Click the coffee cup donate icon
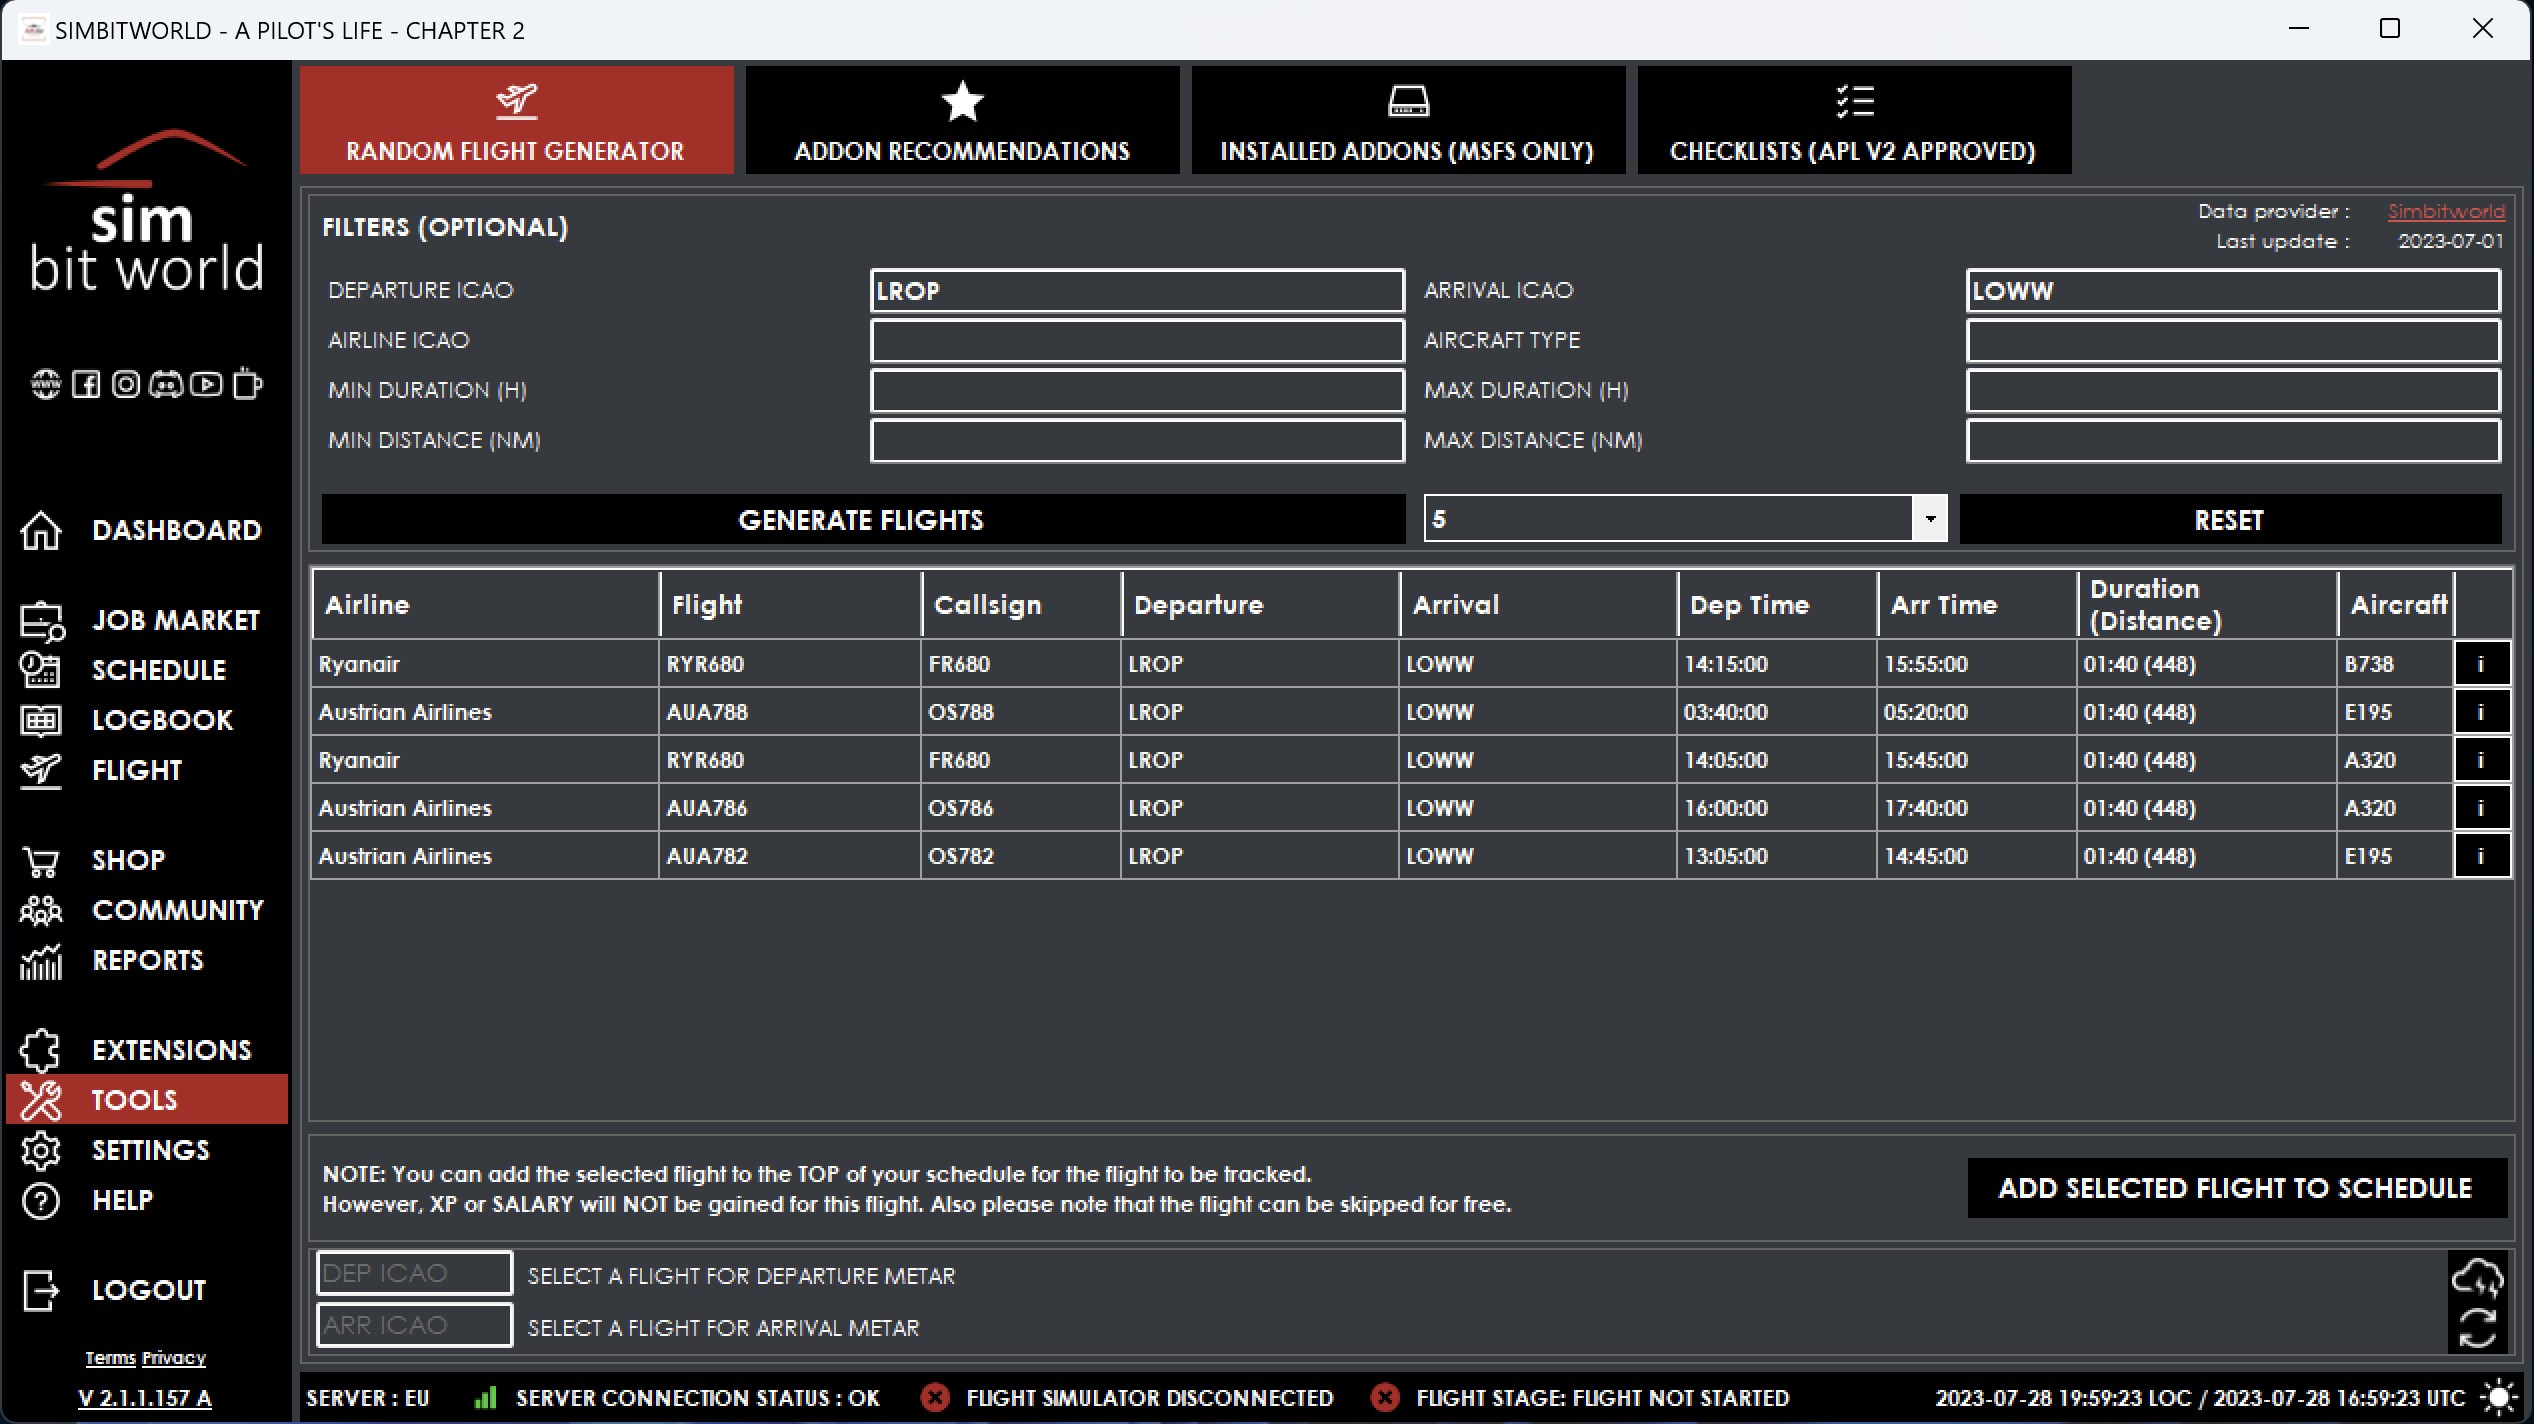Screen dimensions: 2534x1424 [247, 384]
